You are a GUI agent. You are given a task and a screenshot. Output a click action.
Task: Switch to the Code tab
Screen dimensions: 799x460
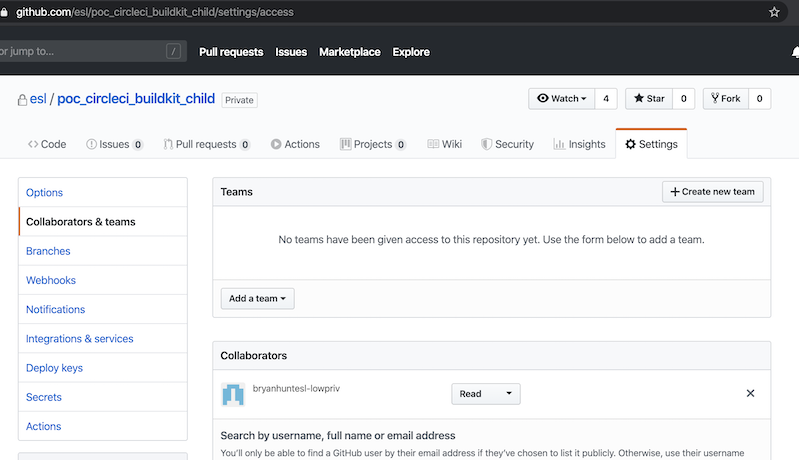47,144
